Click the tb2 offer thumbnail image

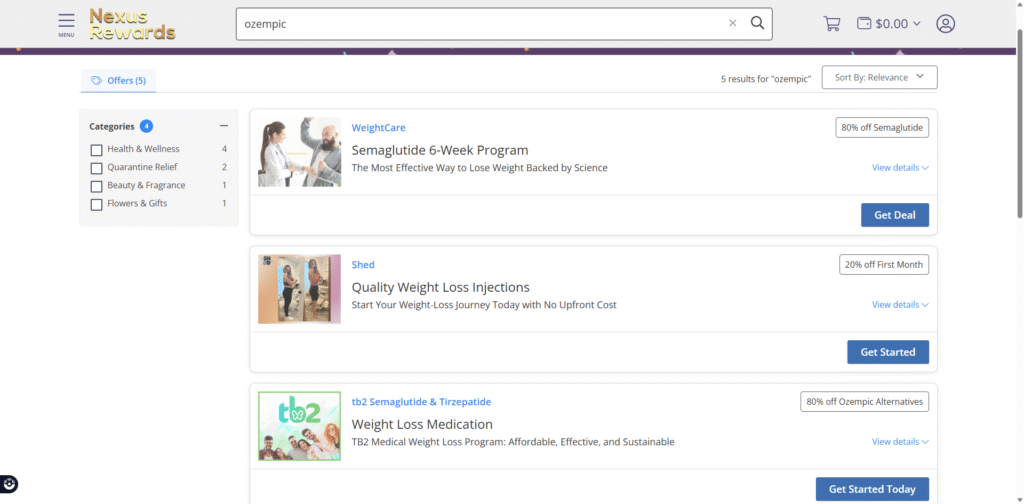pyautogui.click(x=299, y=426)
